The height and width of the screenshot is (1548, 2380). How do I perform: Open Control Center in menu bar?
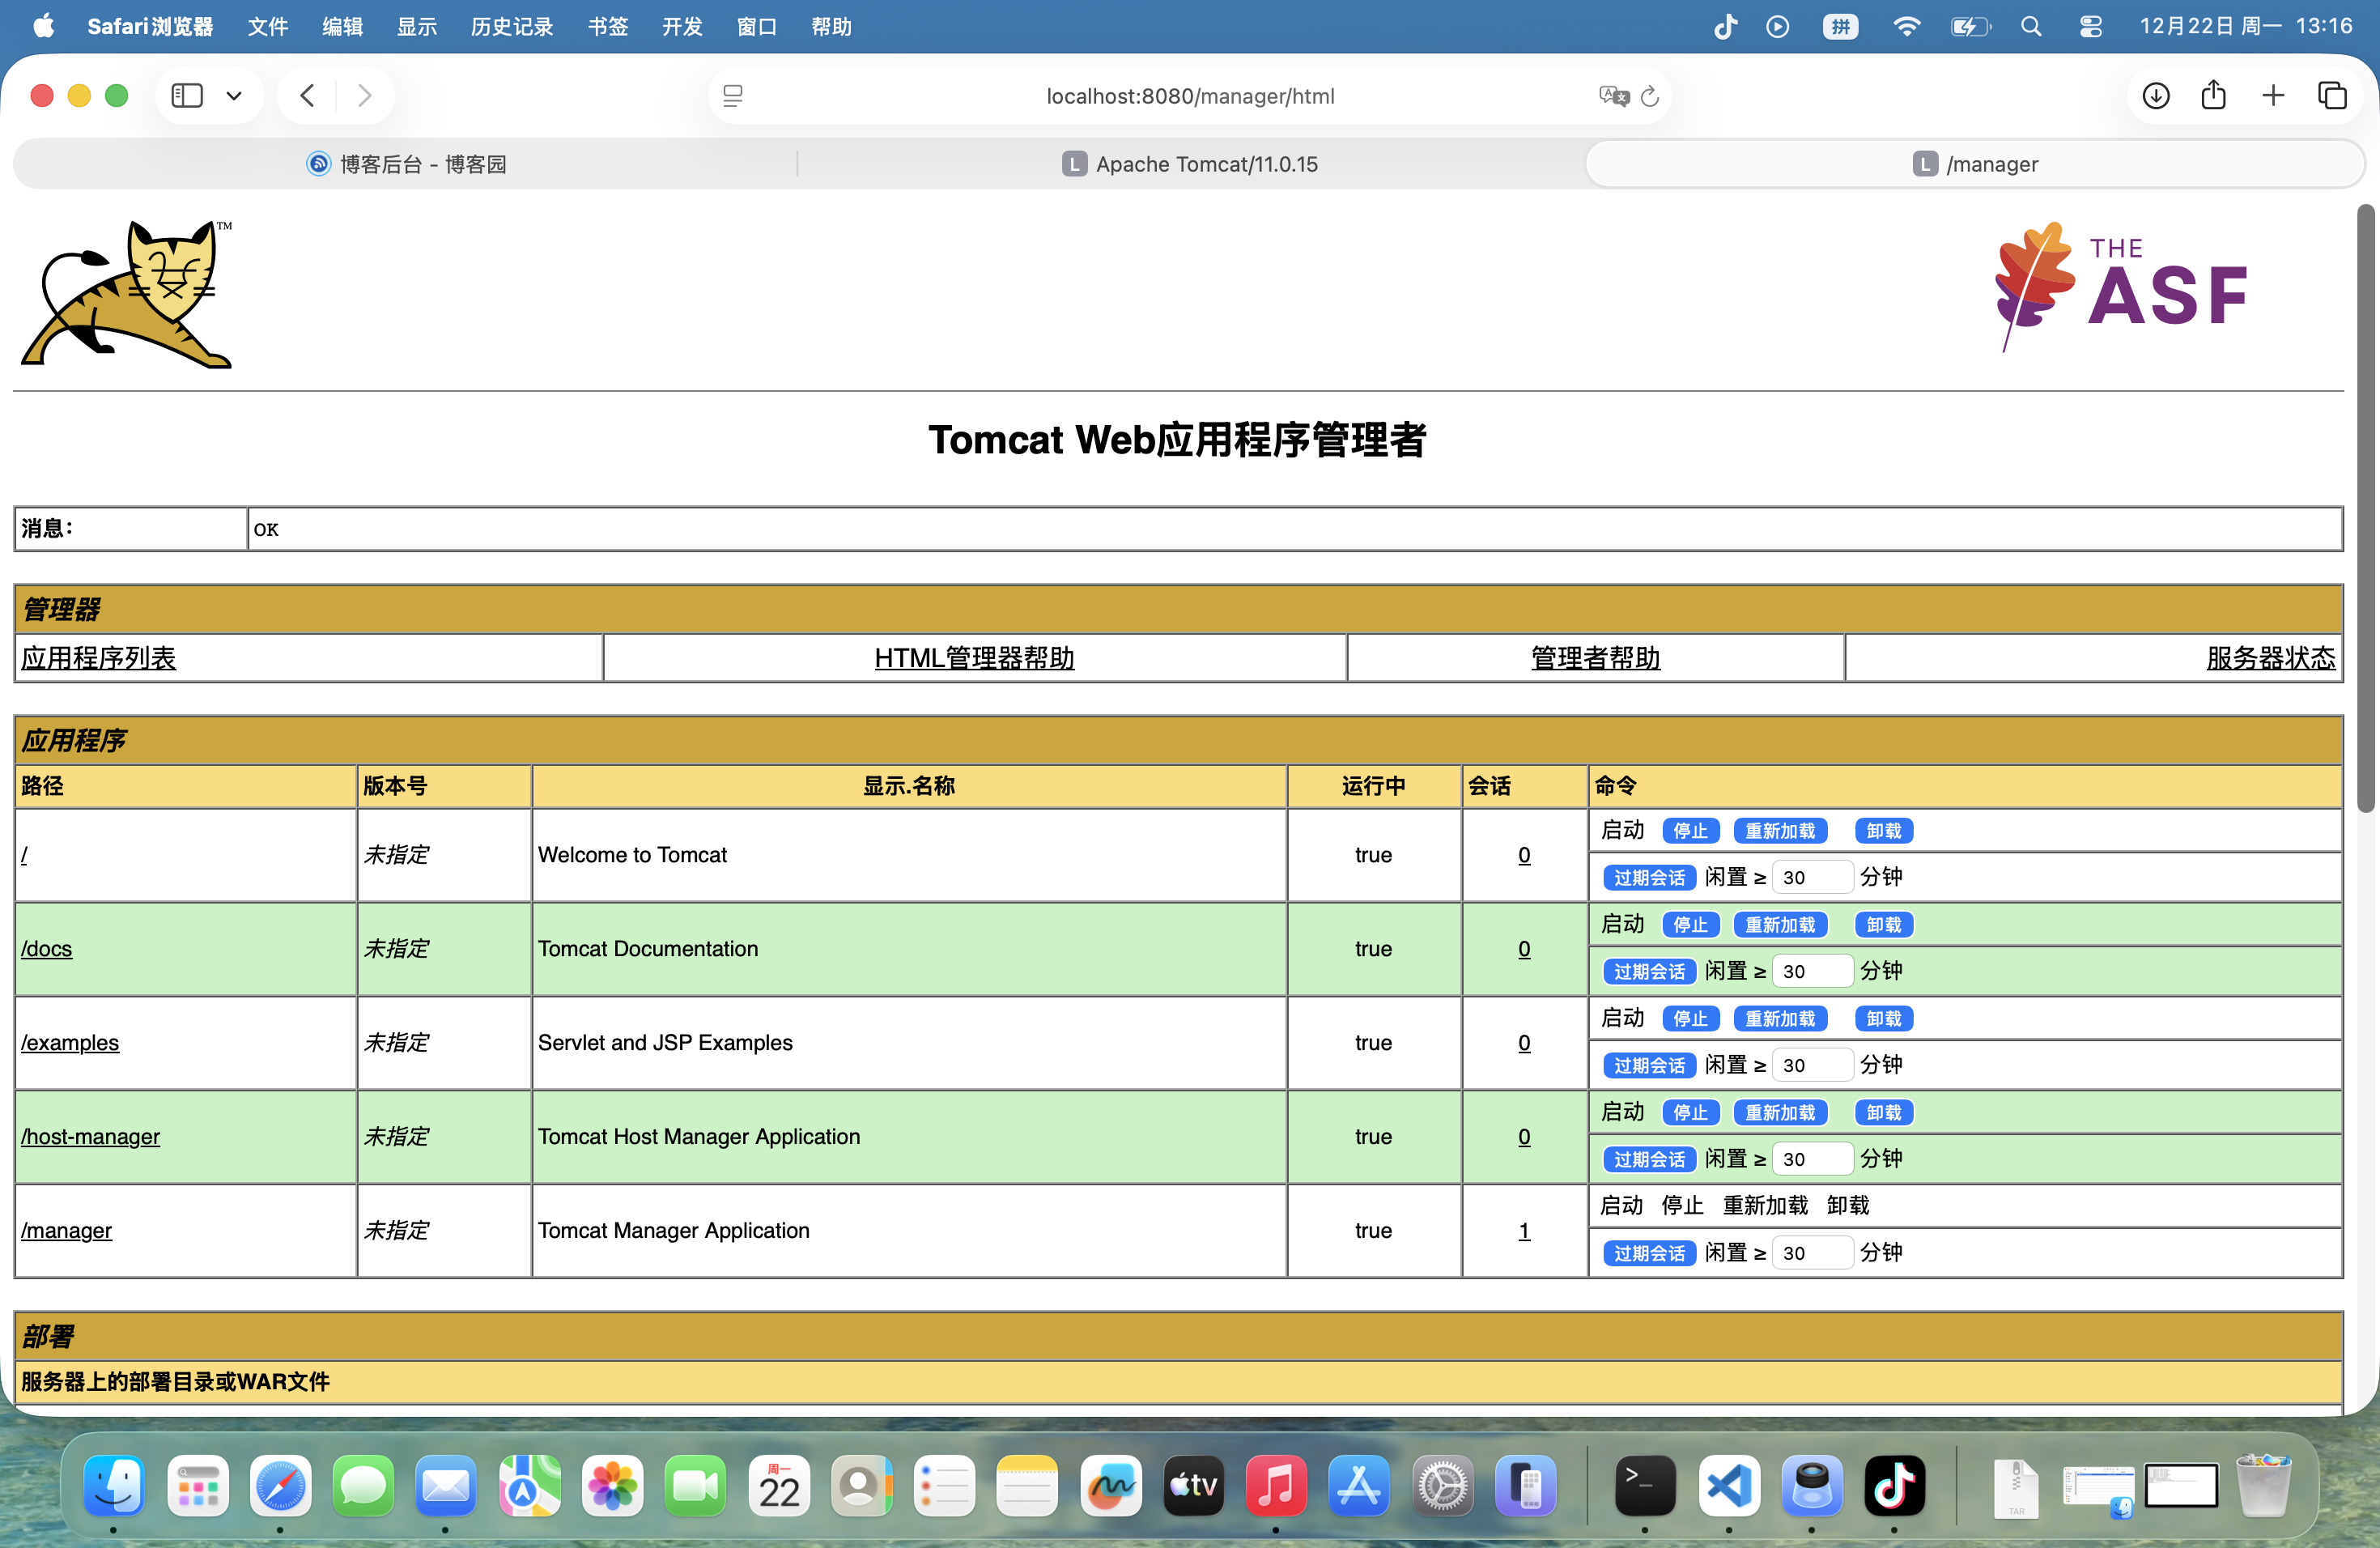2090,27
